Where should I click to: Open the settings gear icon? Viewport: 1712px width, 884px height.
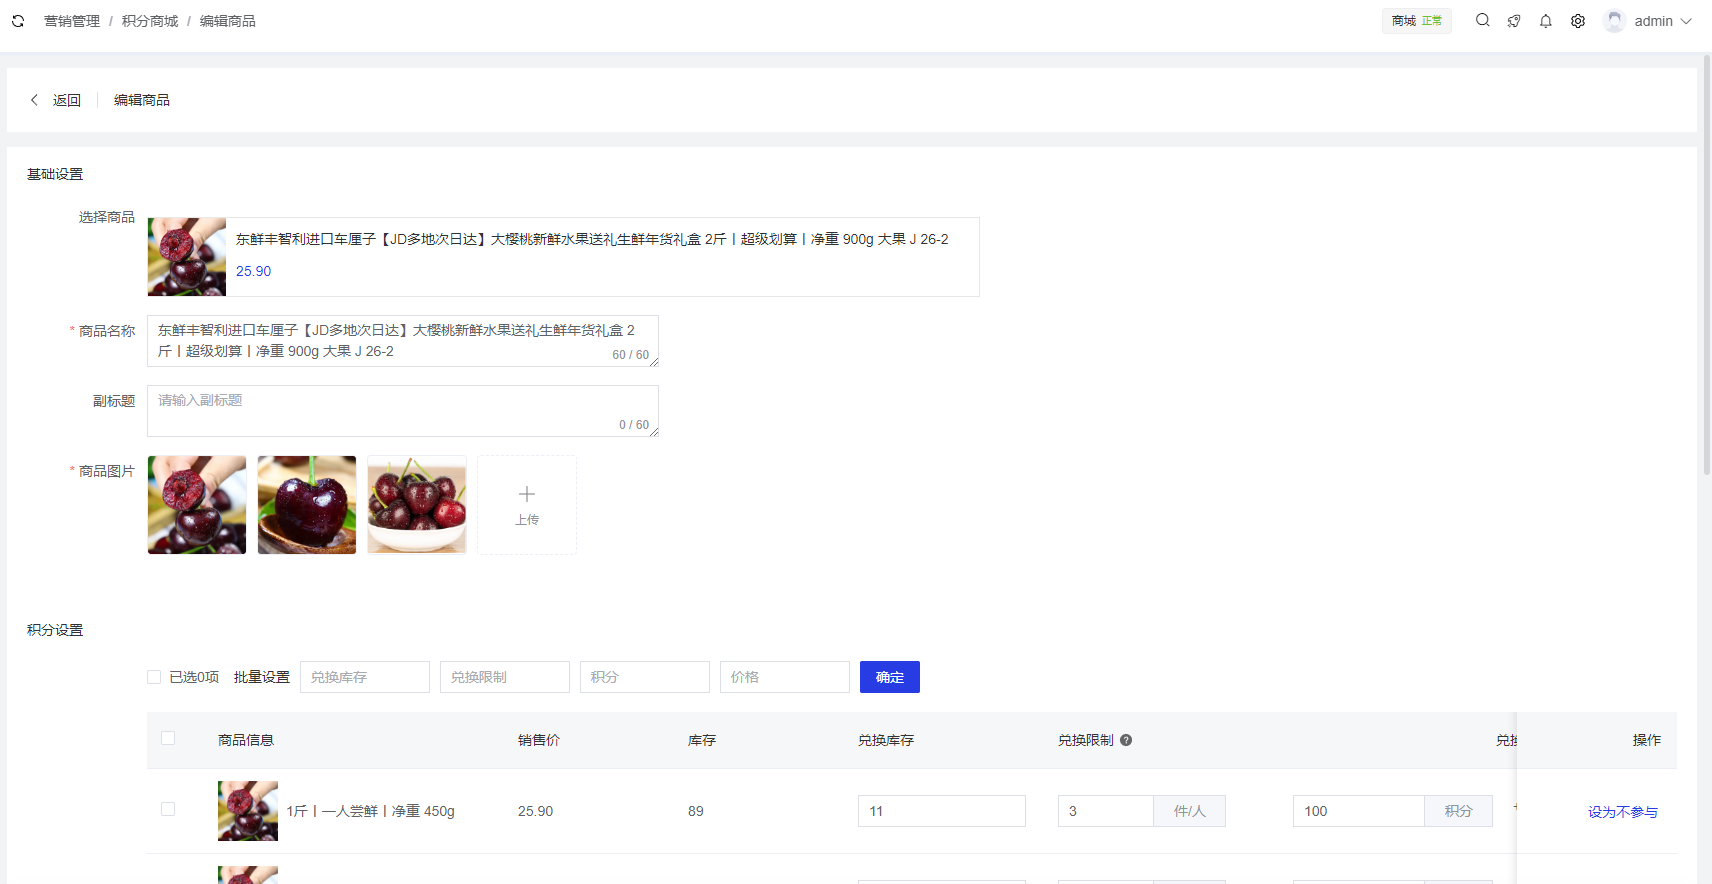coord(1578,21)
